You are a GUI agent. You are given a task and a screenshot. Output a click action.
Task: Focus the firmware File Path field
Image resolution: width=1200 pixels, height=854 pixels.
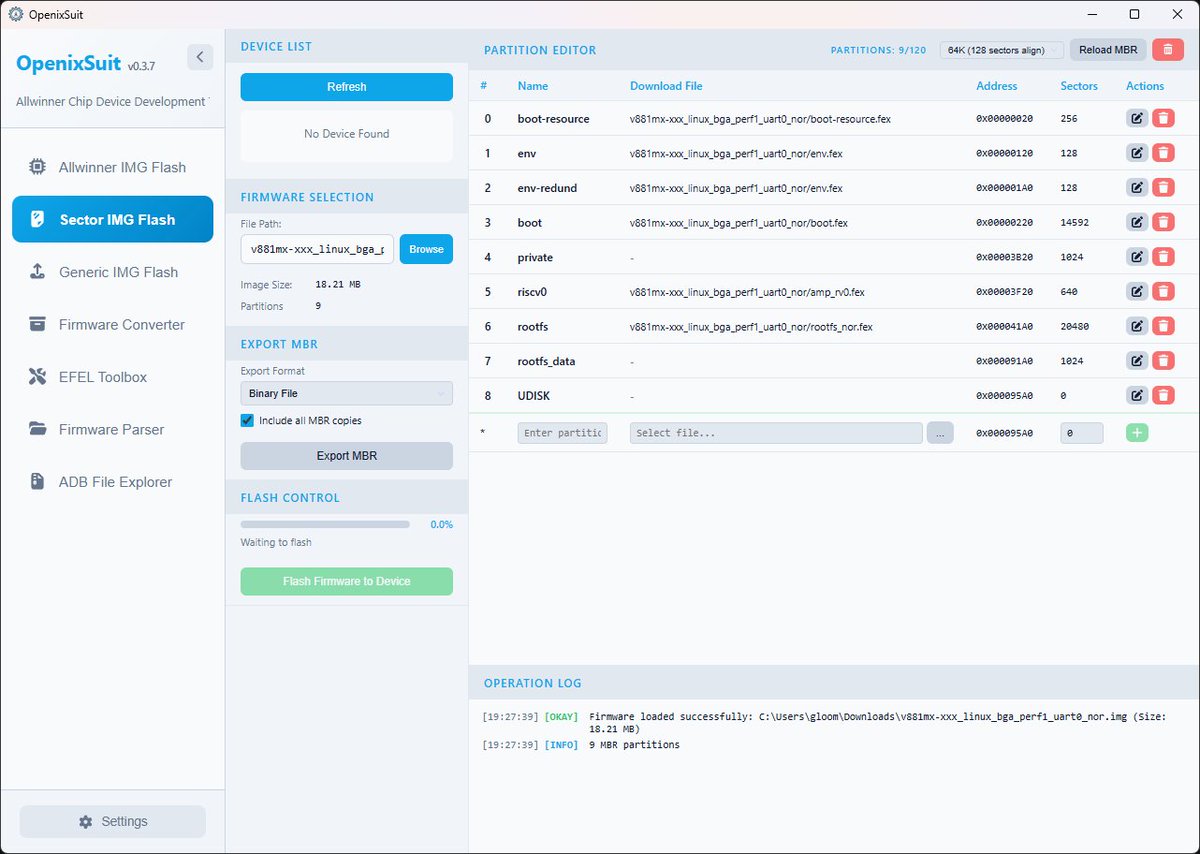tap(317, 249)
